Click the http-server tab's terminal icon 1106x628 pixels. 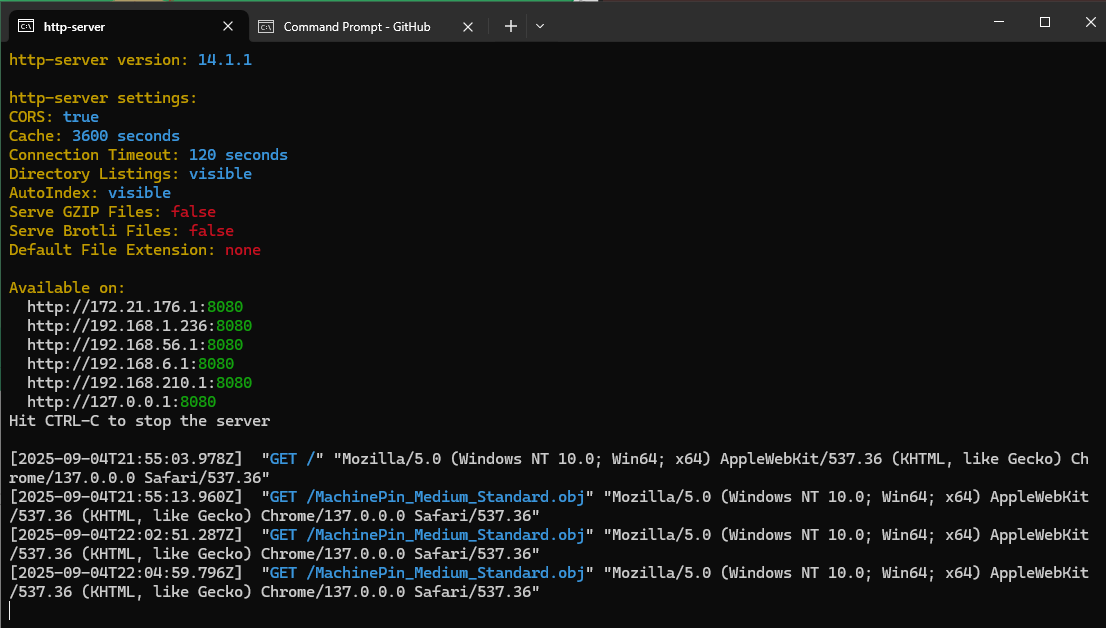(x=26, y=27)
